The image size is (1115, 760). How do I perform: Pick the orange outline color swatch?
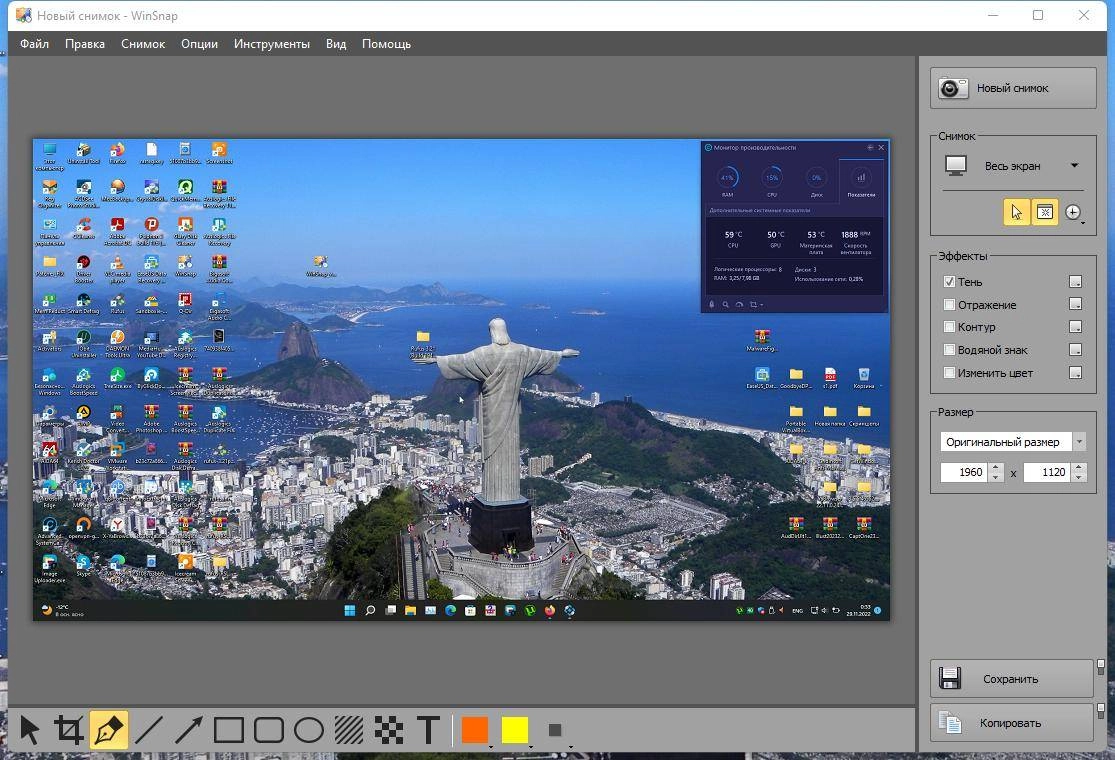[475, 730]
